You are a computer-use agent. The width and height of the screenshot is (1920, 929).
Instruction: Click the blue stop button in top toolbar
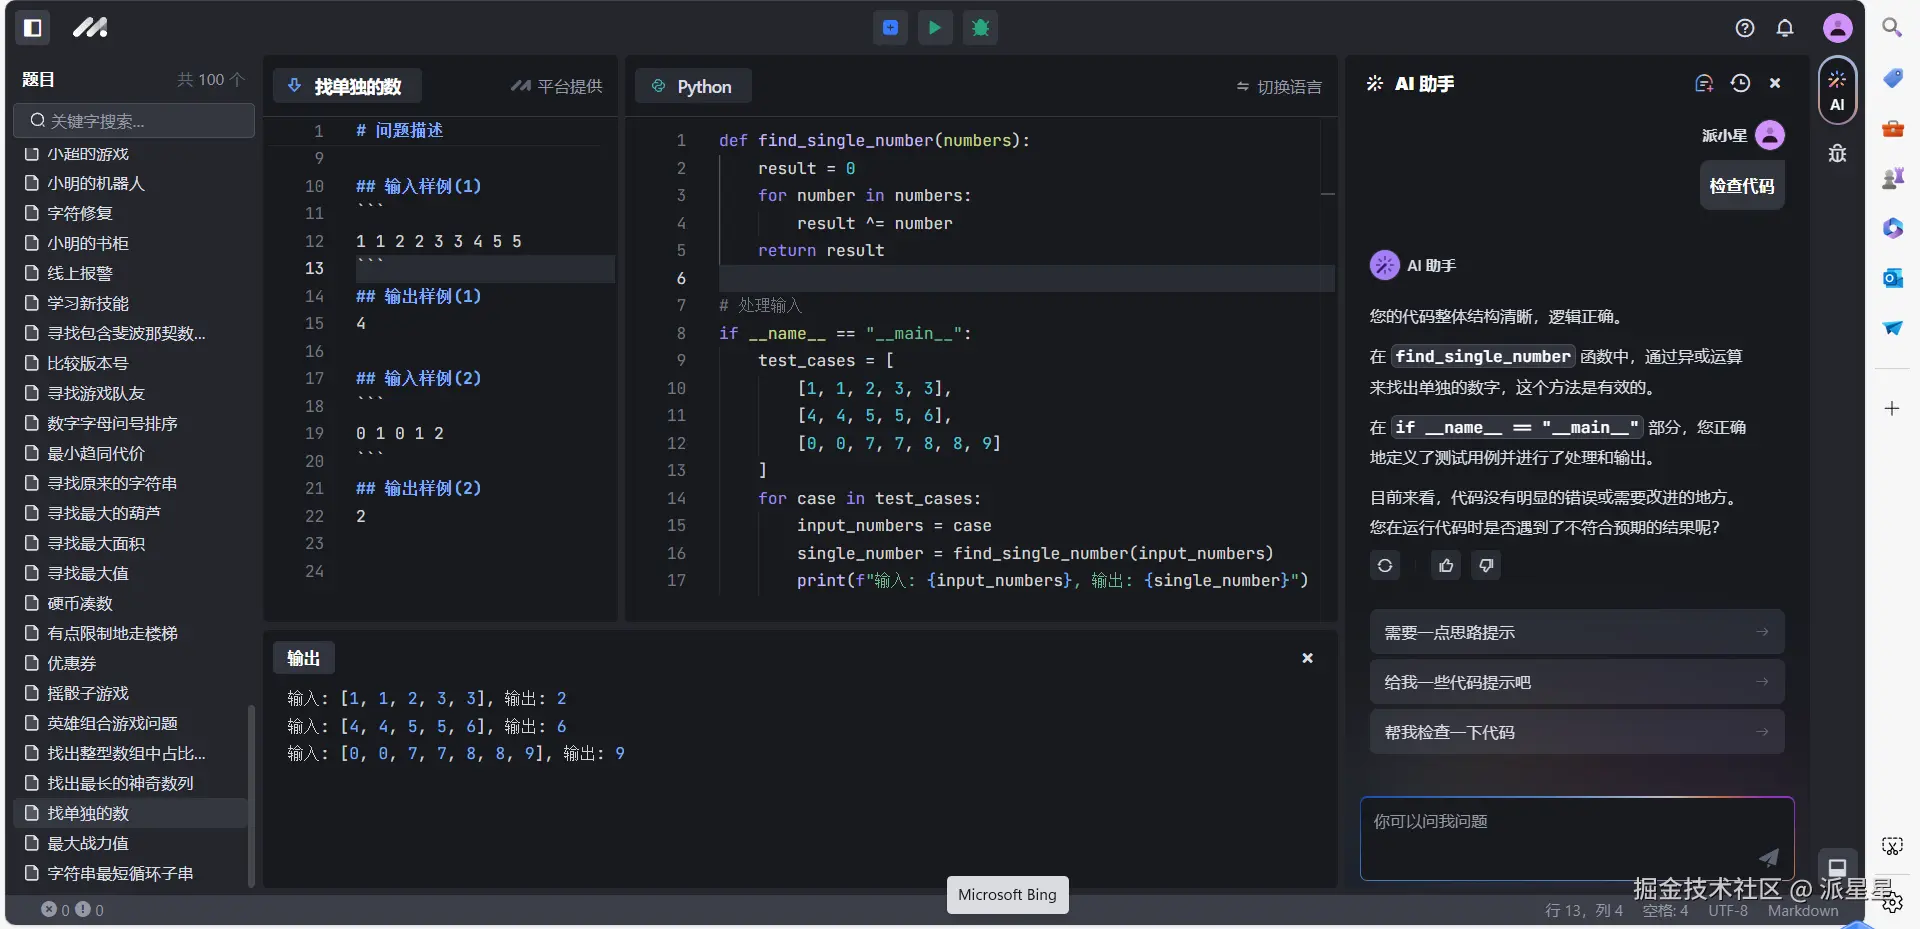tap(890, 28)
